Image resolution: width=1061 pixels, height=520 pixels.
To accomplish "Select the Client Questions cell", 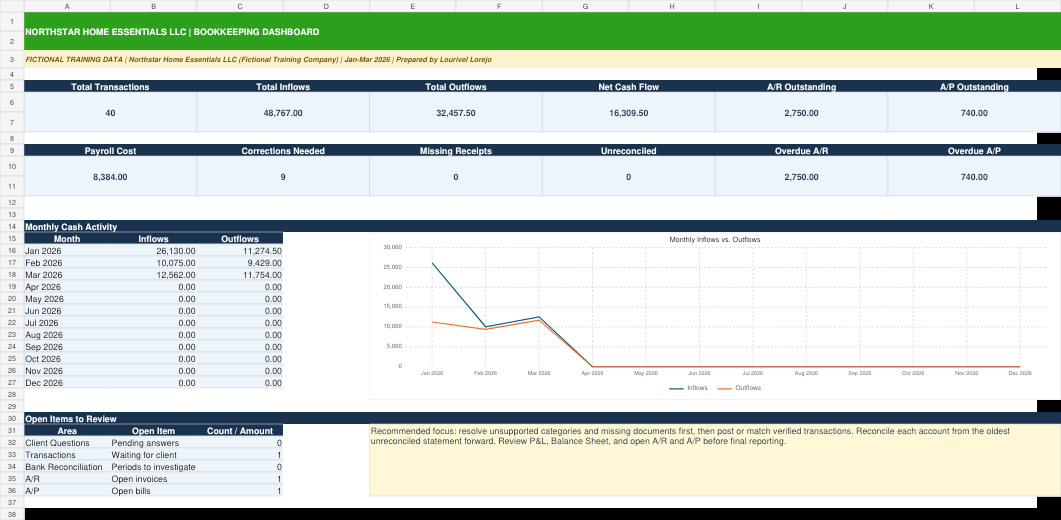I will click(67, 443).
